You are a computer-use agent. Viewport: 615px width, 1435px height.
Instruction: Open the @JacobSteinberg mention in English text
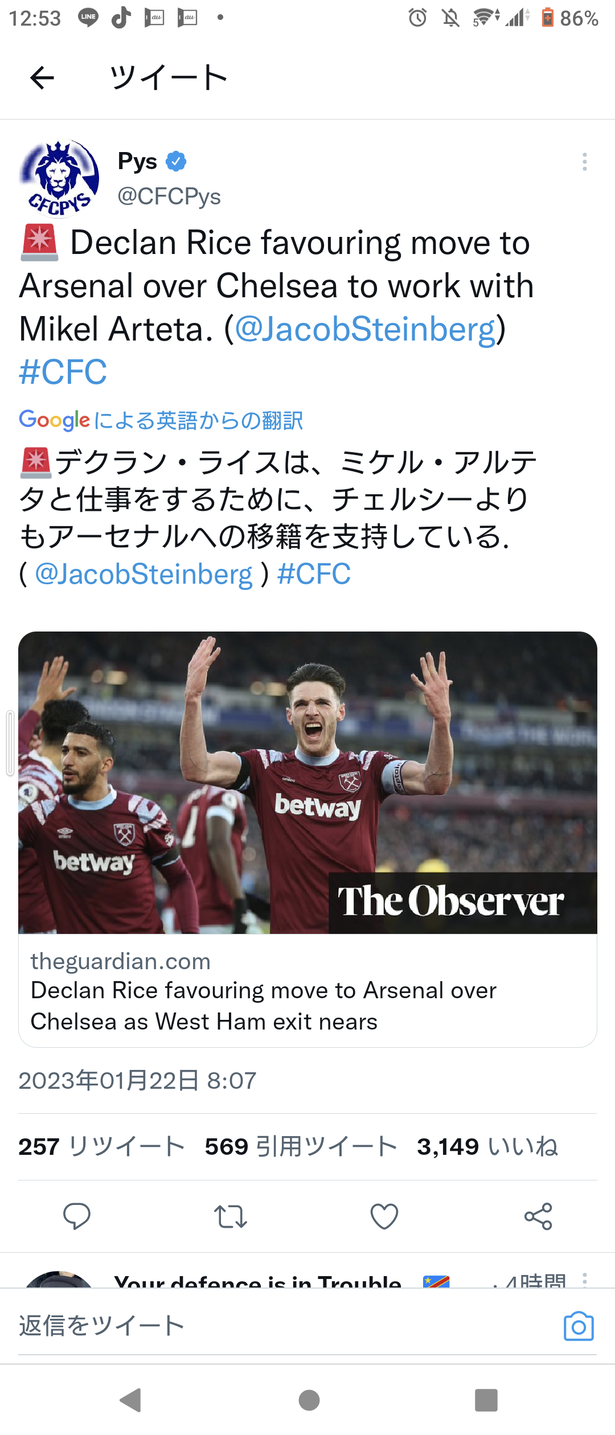pyautogui.click(x=365, y=329)
